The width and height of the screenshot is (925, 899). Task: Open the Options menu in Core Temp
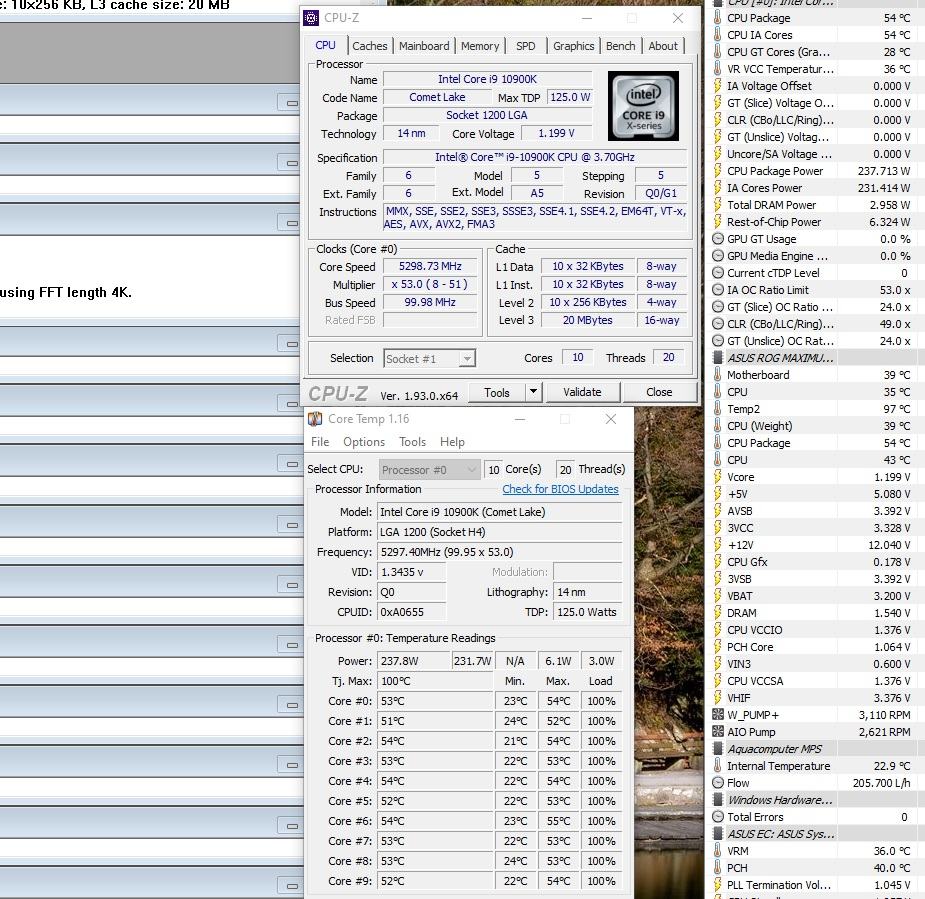click(363, 442)
